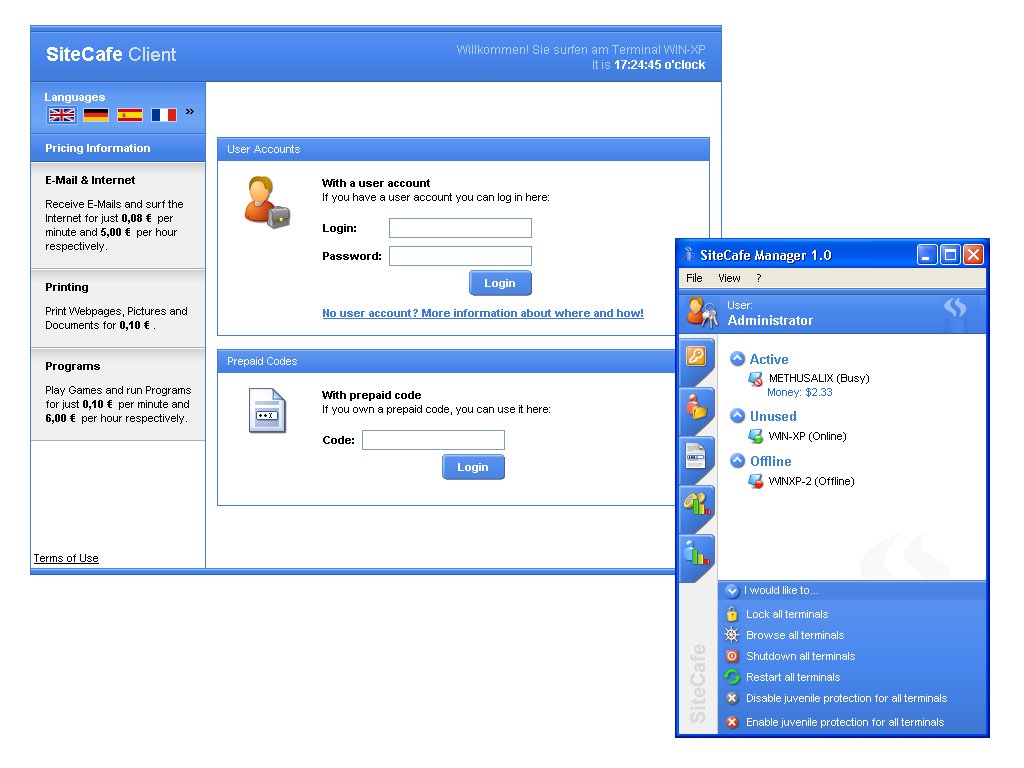The width and height of the screenshot is (1024, 768).
Task: Open 'No user account?' information link
Action: click(x=483, y=313)
